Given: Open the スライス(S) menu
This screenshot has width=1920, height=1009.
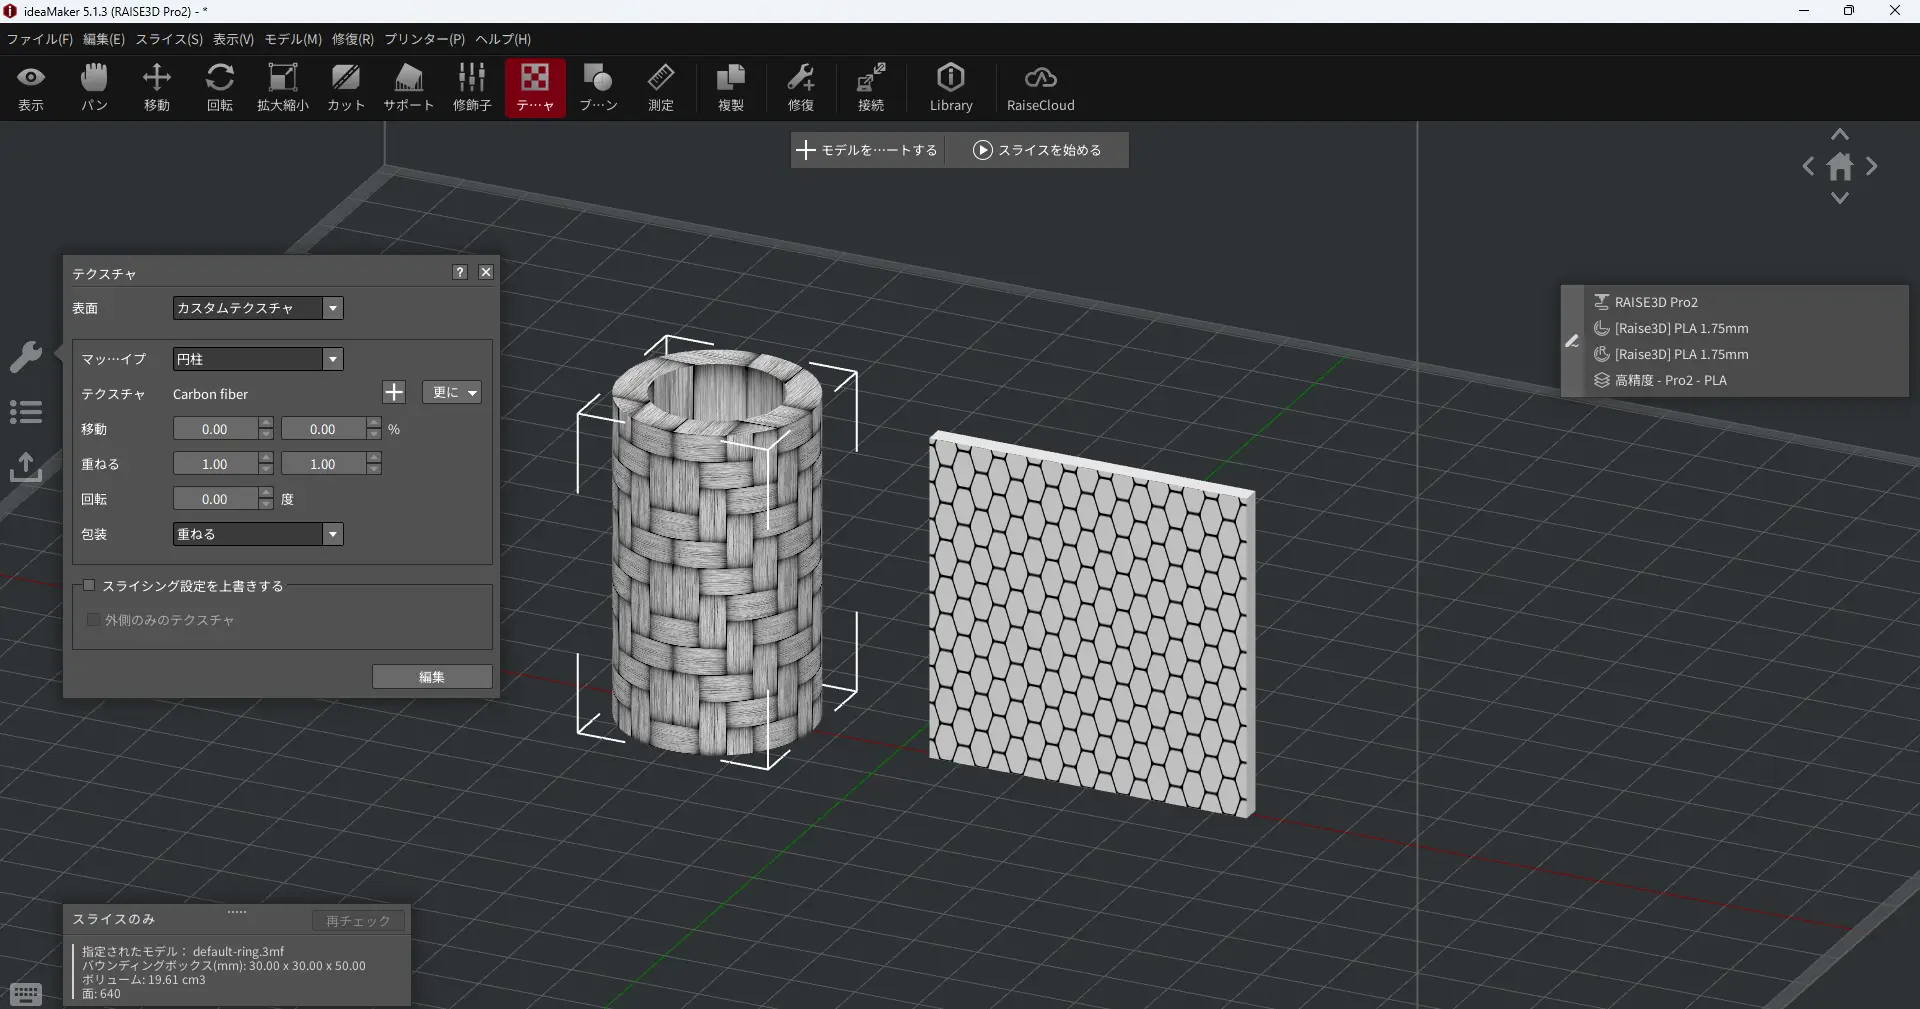Looking at the screenshot, I should [x=169, y=39].
